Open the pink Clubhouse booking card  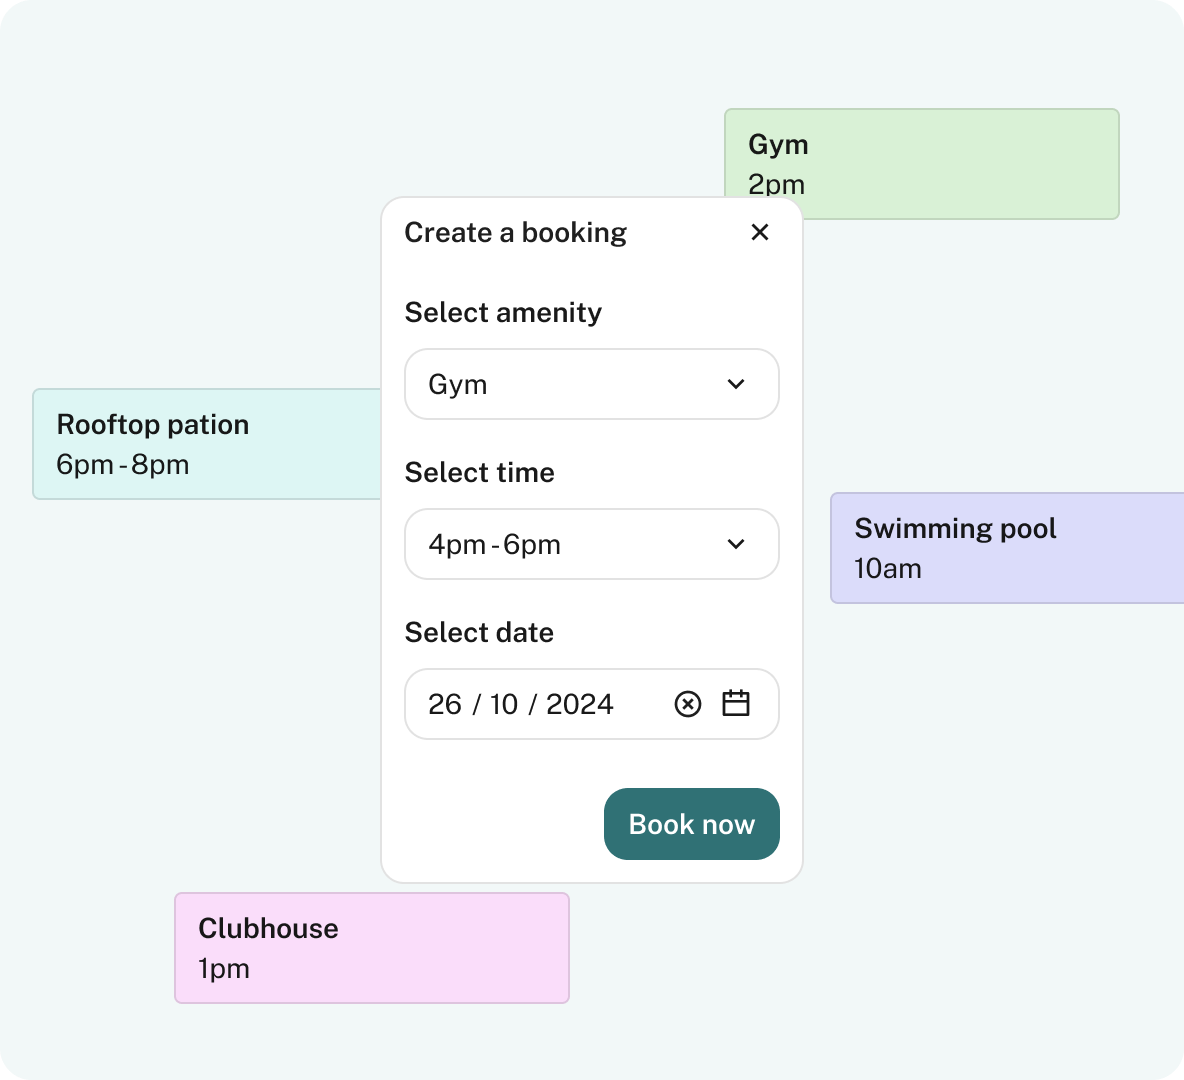point(372,948)
